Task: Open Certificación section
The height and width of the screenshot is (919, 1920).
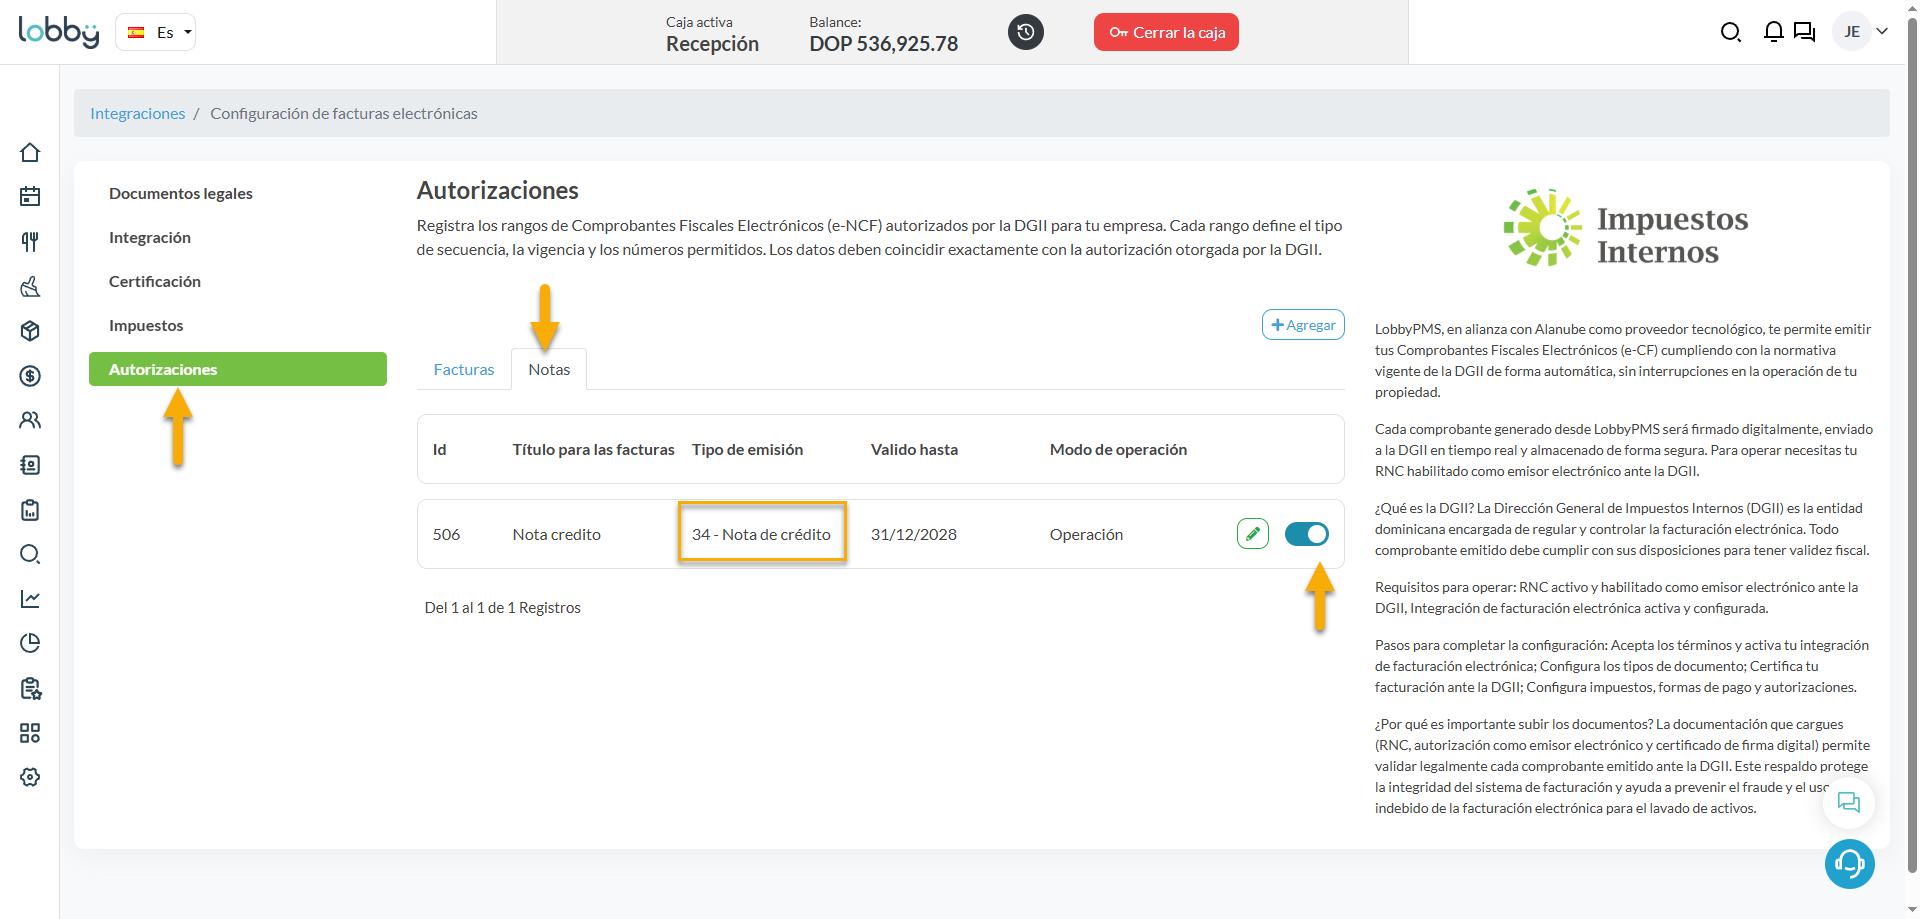Action: point(154,281)
